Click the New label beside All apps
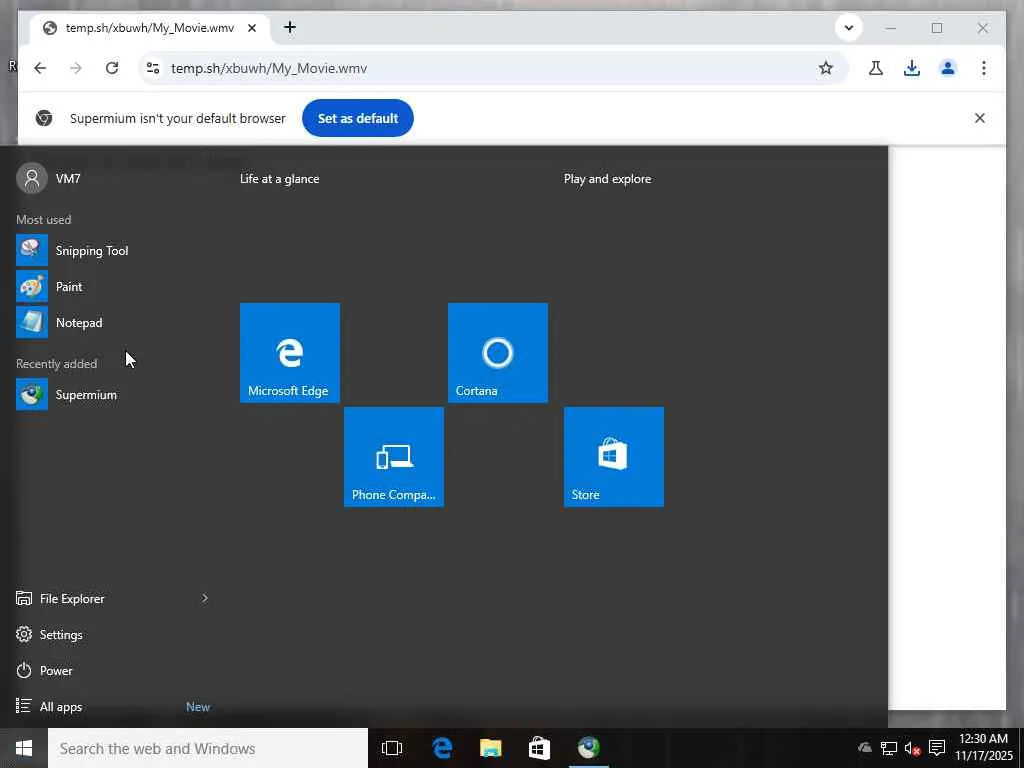The image size is (1024, 768). coord(198,707)
